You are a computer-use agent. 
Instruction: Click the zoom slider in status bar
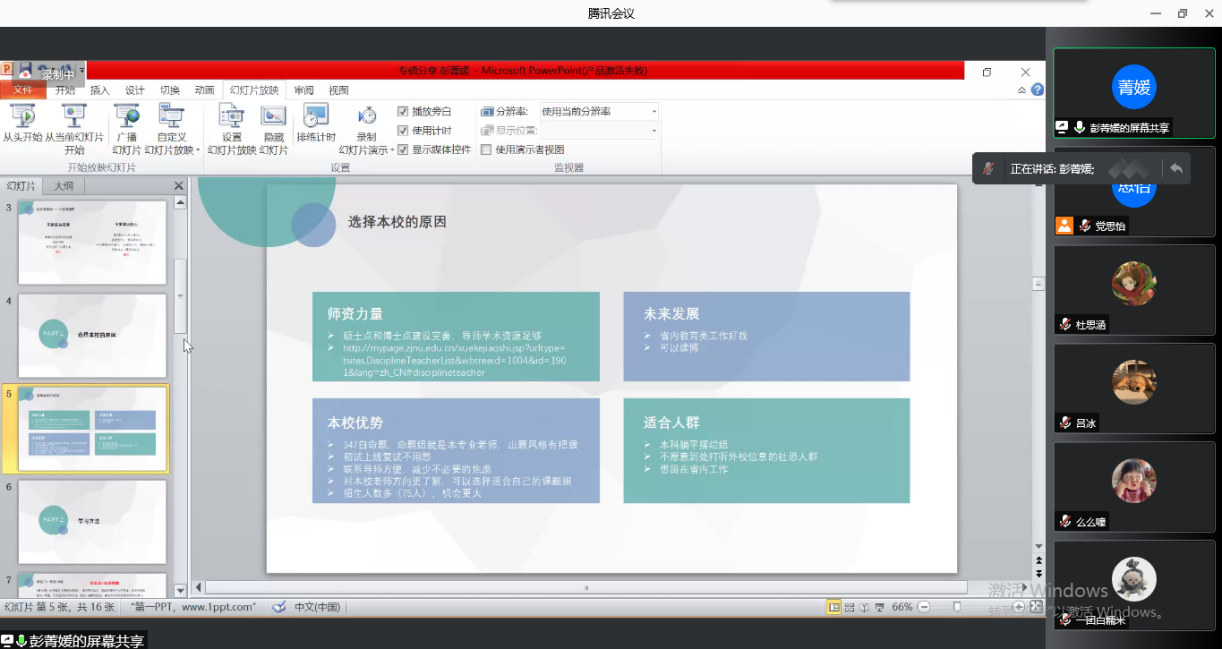pos(957,607)
